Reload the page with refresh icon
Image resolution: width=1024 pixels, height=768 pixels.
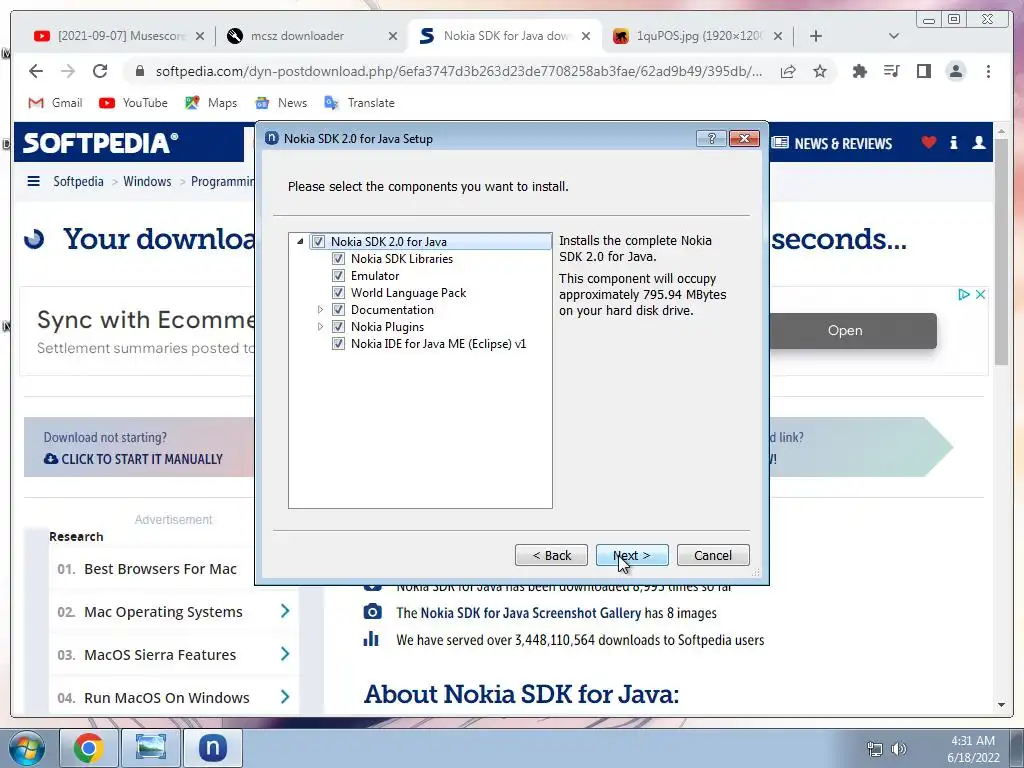pos(100,71)
